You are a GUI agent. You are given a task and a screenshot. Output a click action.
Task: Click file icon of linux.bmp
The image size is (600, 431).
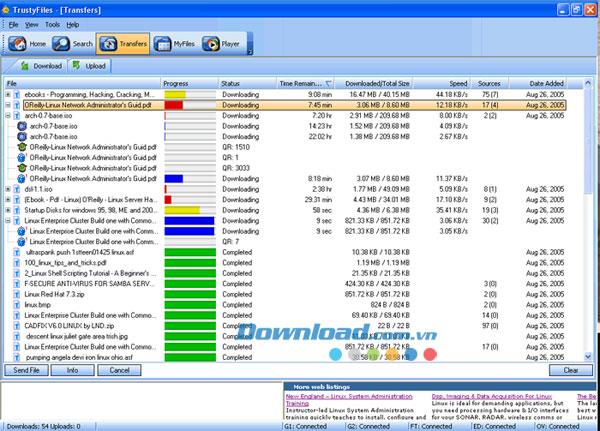(17, 305)
